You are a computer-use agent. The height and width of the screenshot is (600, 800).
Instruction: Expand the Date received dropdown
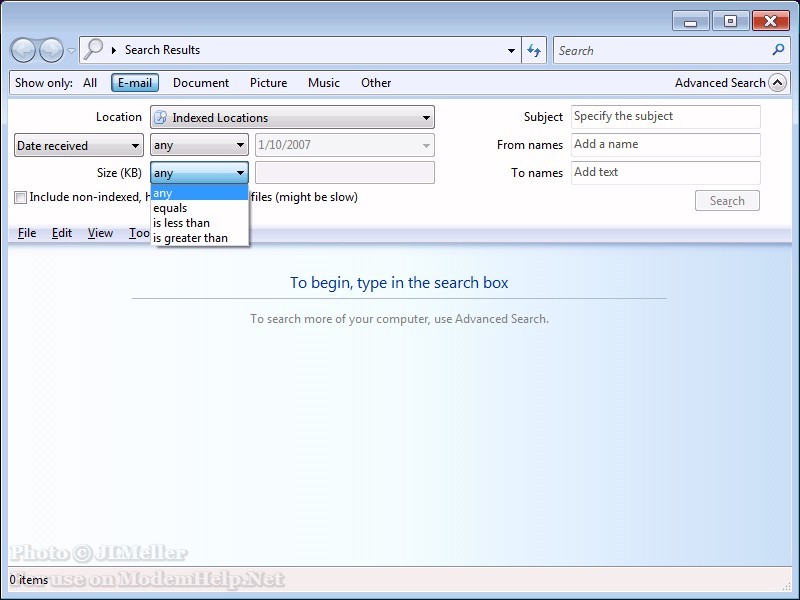tap(79, 146)
